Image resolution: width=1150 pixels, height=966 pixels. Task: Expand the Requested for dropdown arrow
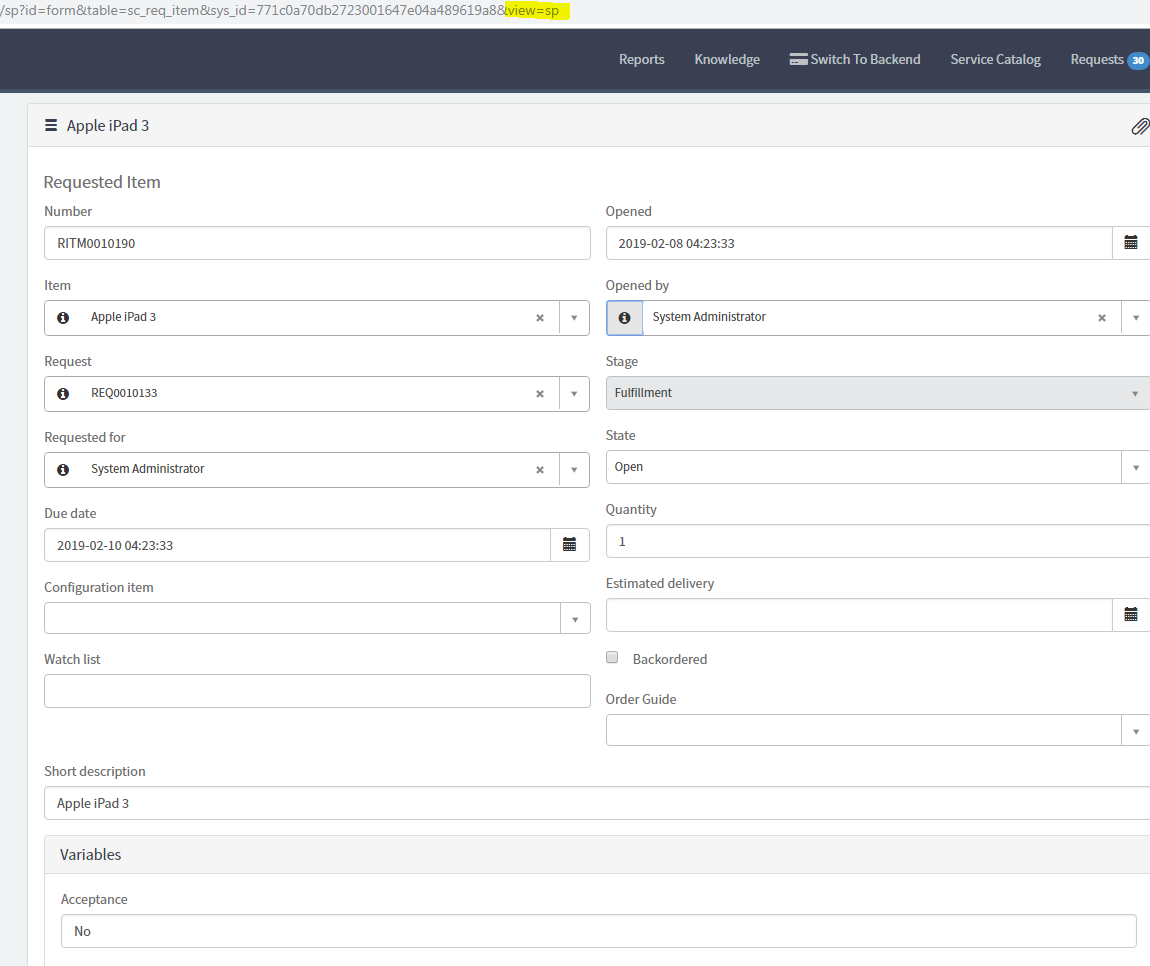(574, 469)
